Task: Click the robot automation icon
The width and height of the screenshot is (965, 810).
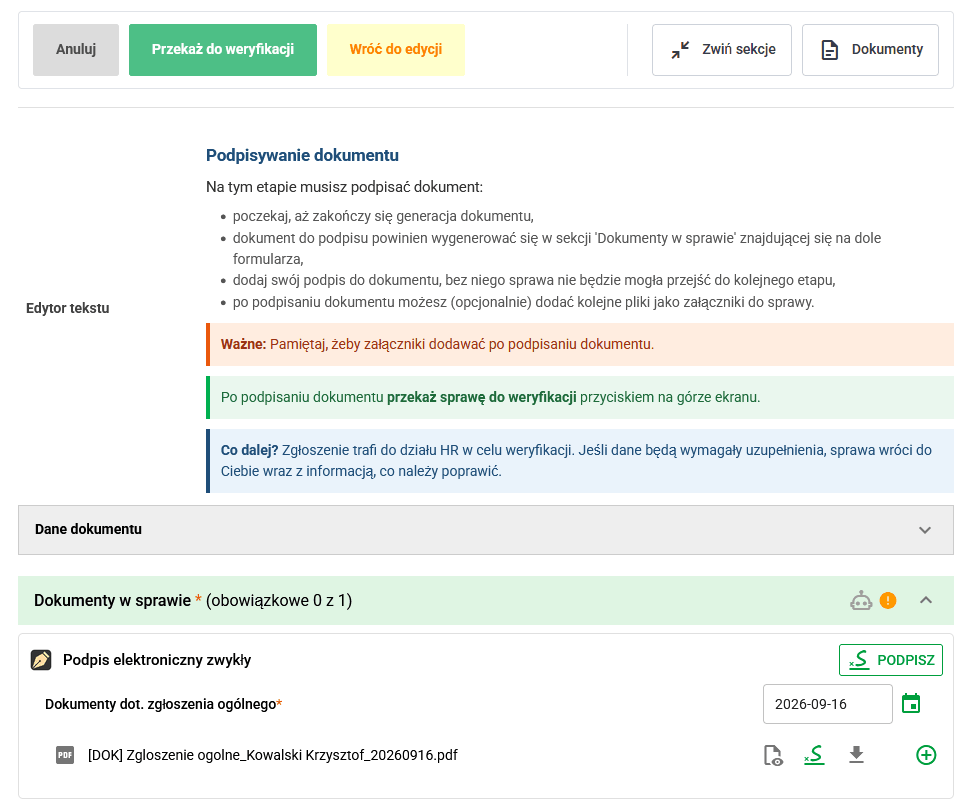Action: (861, 600)
